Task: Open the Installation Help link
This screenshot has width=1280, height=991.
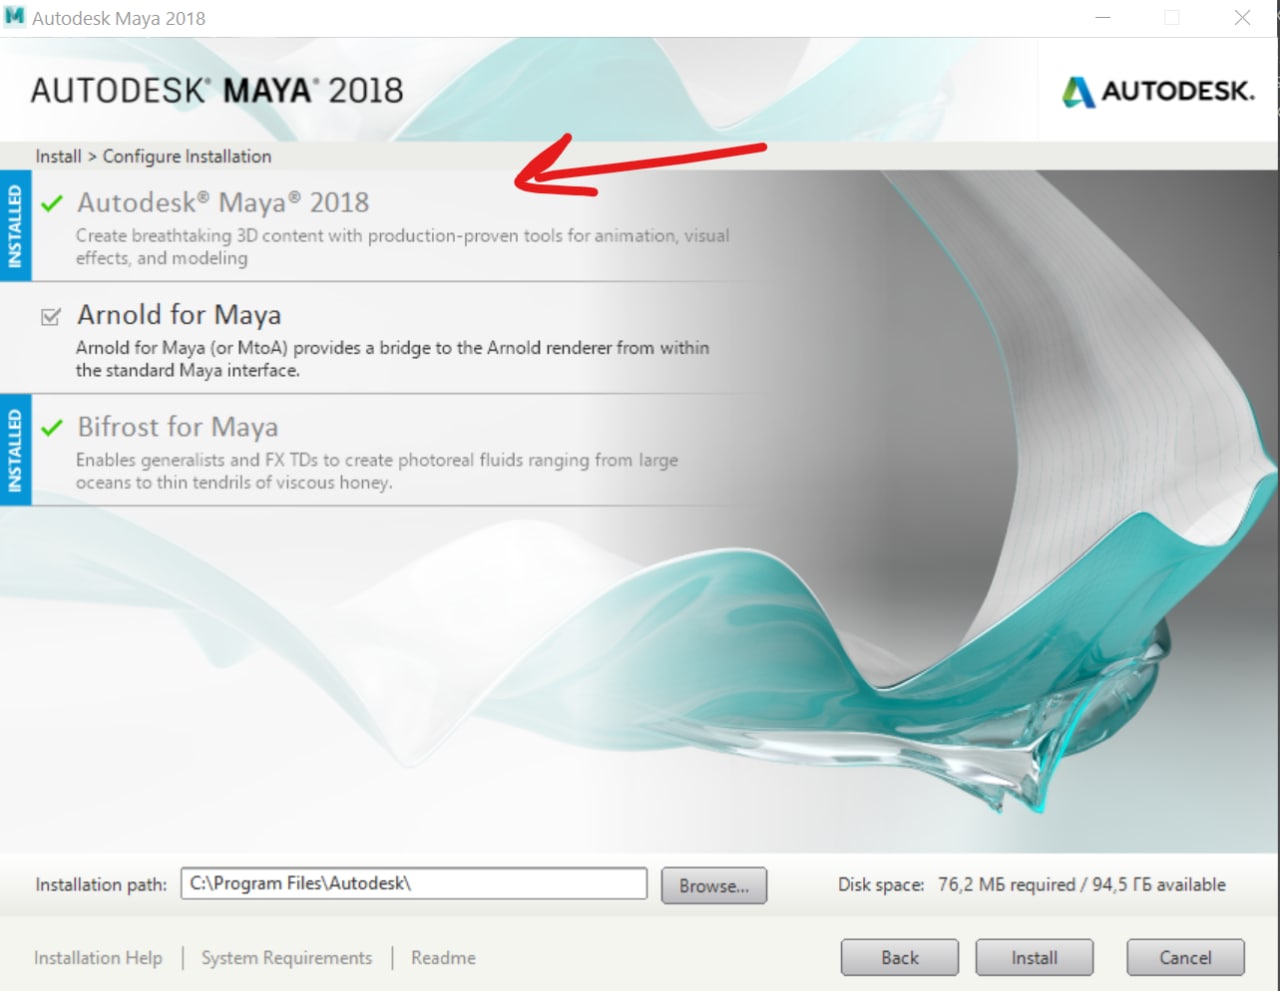Action: tap(98, 958)
